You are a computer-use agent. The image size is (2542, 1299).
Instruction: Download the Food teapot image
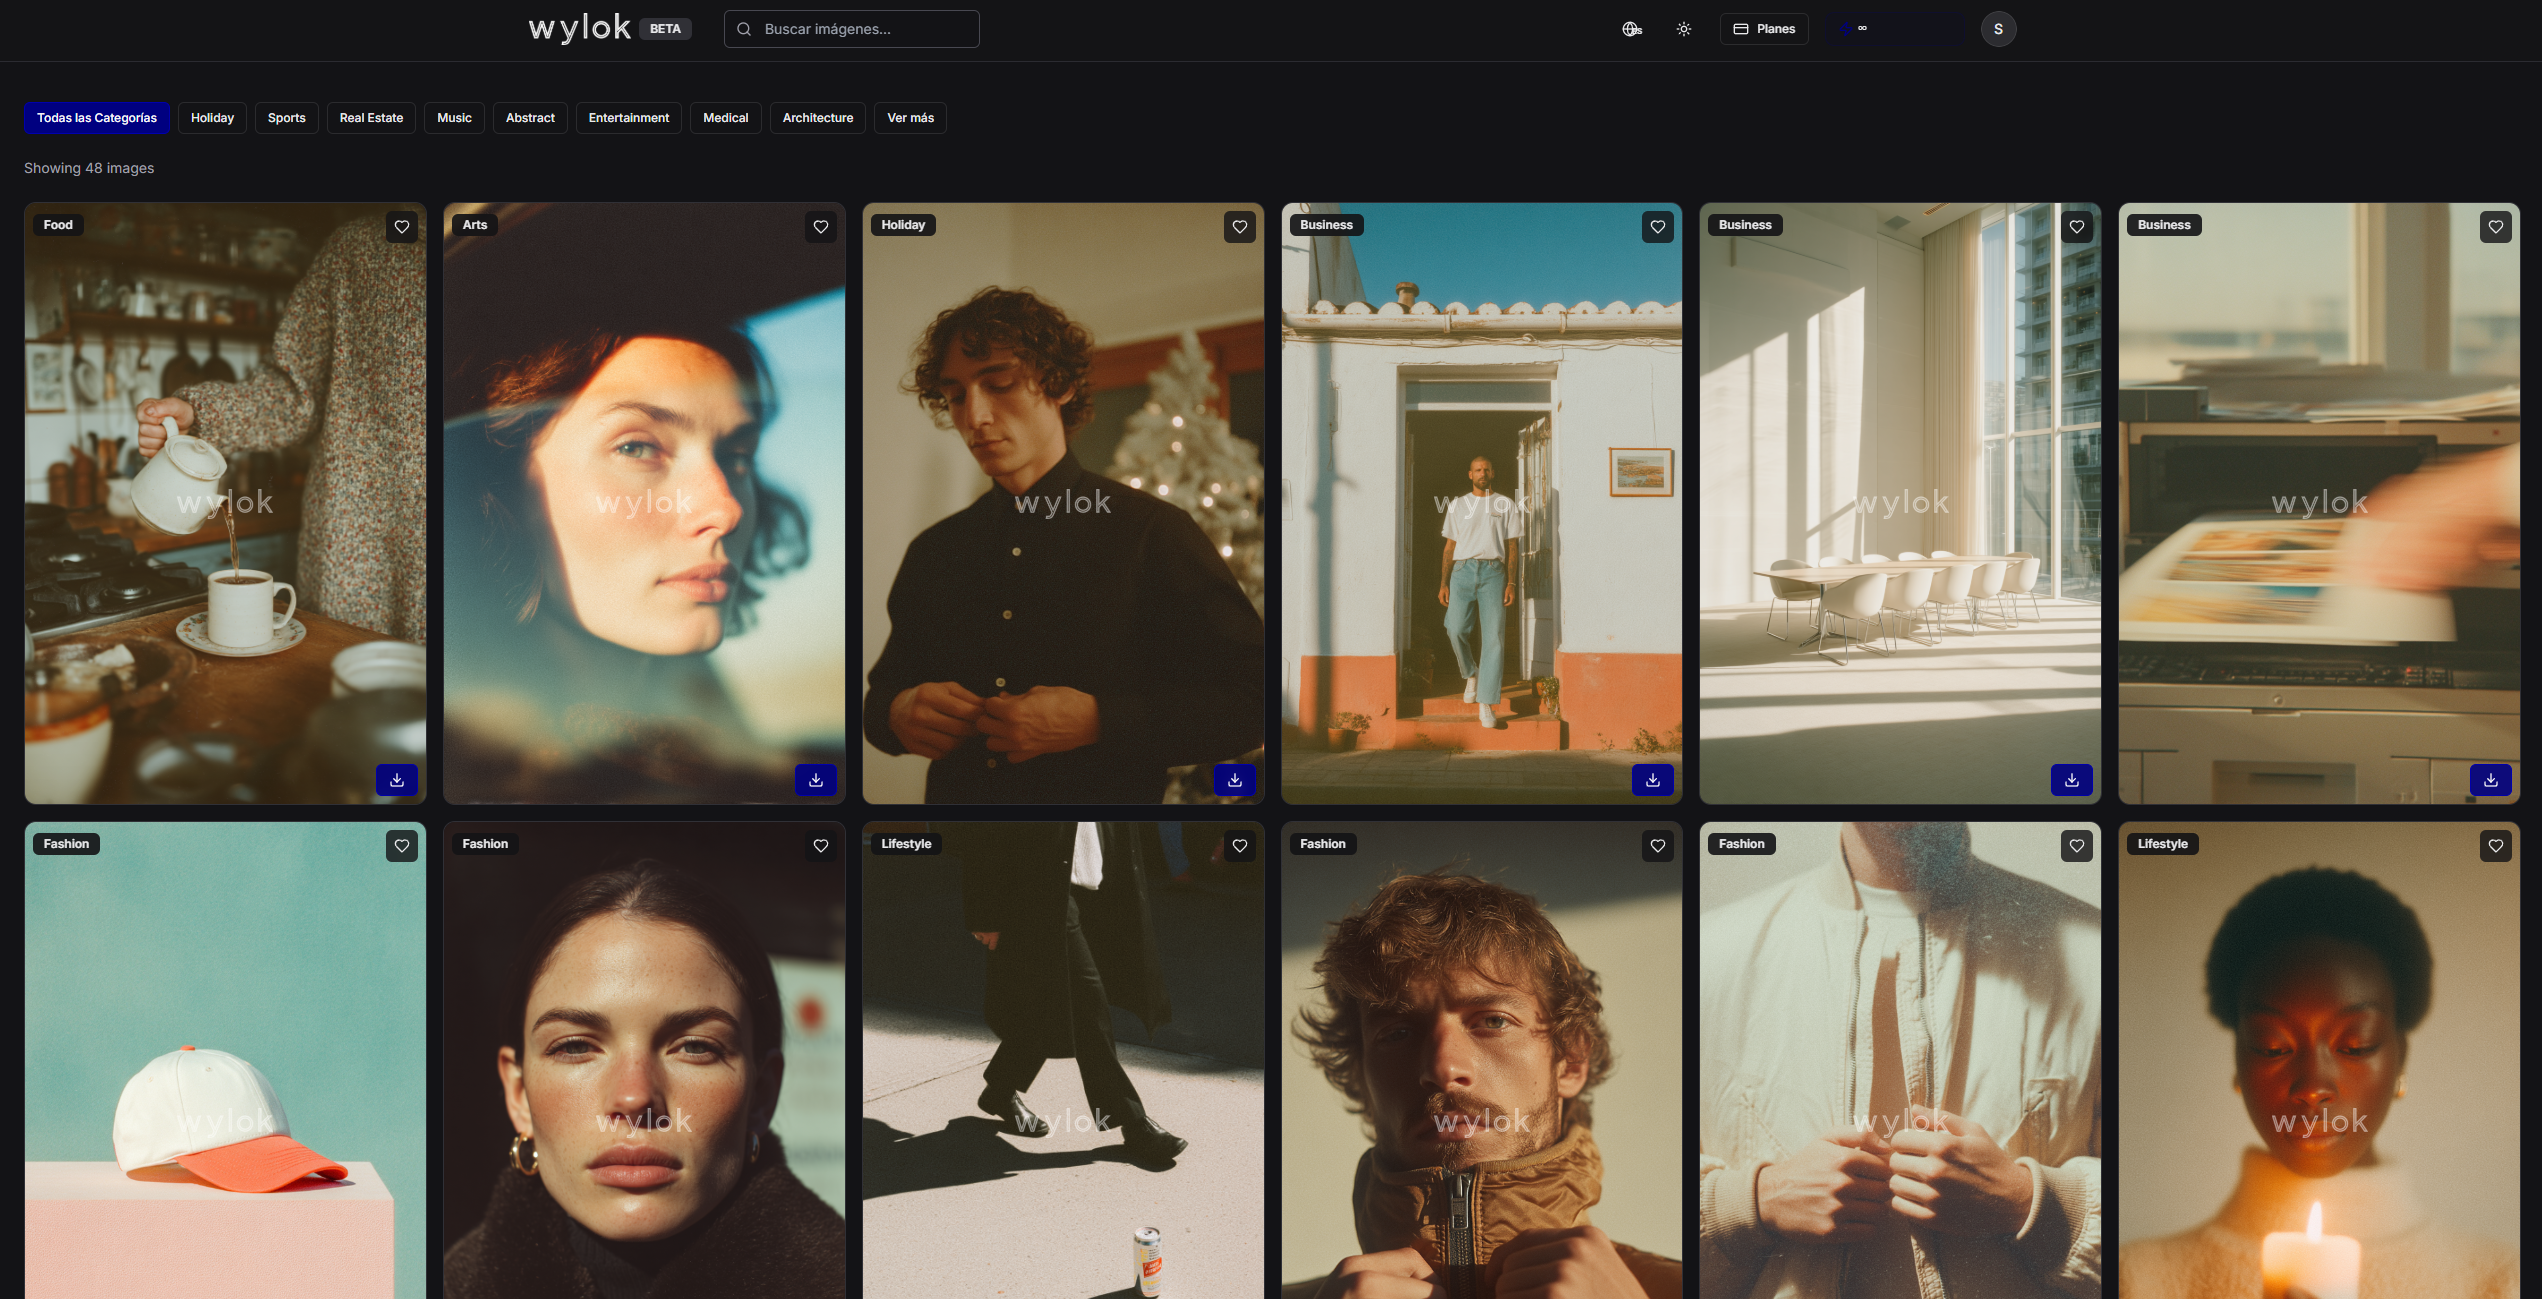pos(397,780)
